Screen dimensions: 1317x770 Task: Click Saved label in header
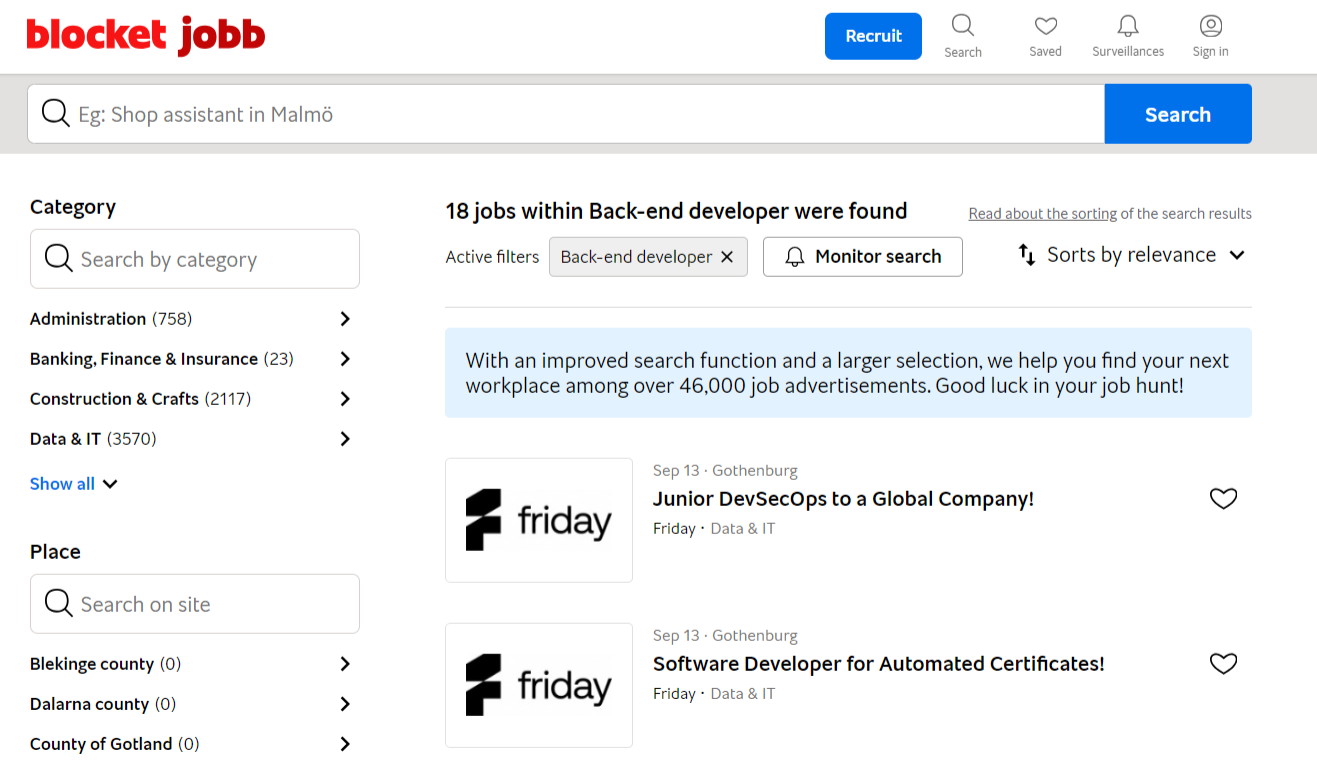tap(1045, 52)
